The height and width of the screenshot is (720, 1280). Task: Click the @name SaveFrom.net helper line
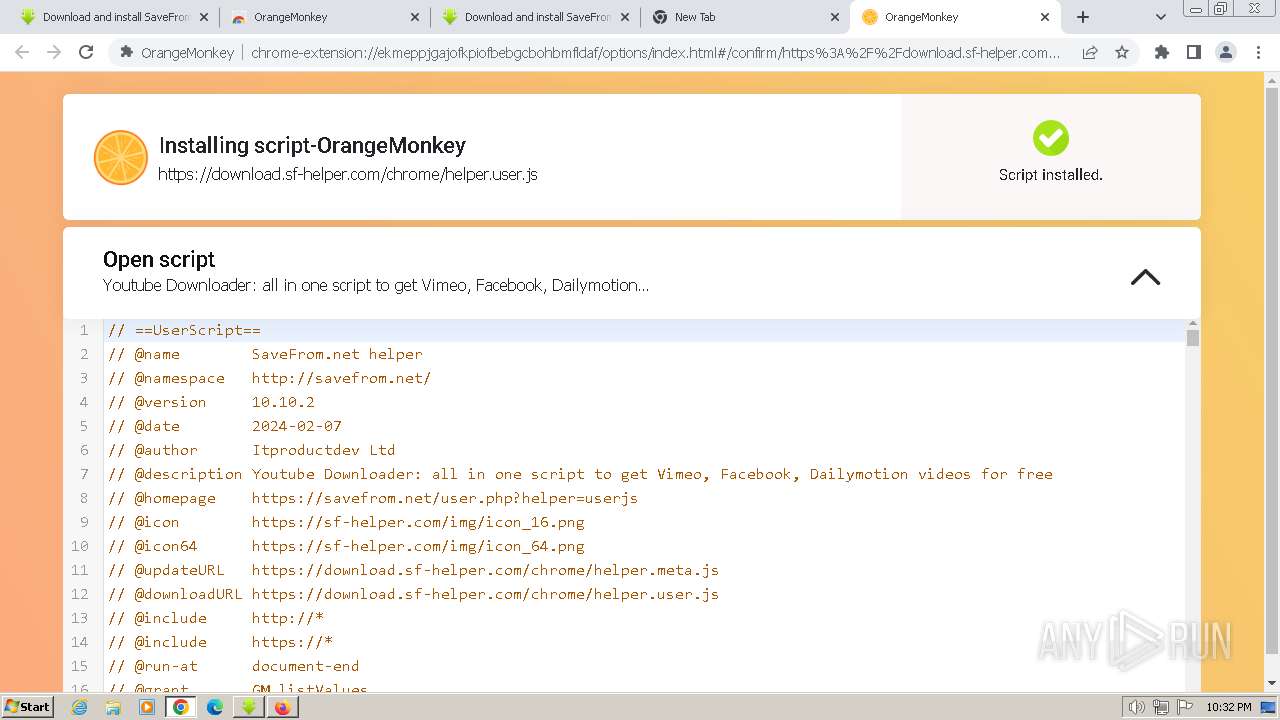(265, 354)
